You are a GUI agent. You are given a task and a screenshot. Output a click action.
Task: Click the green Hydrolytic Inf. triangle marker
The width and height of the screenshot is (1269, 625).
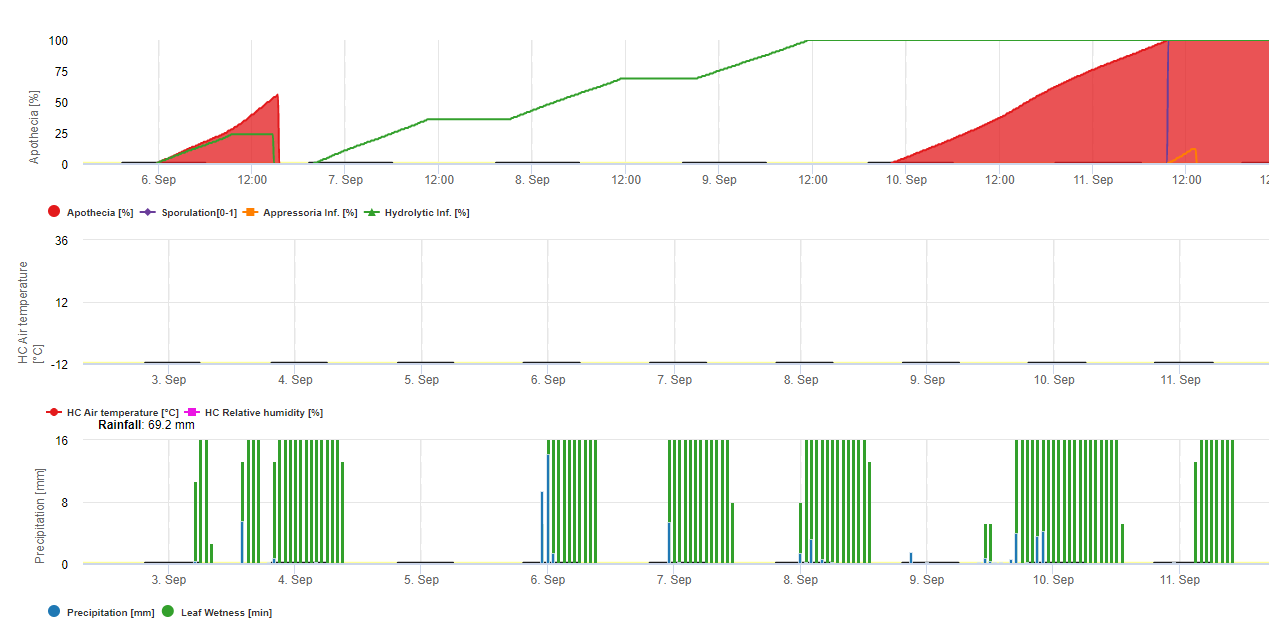click(x=372, y=212)
